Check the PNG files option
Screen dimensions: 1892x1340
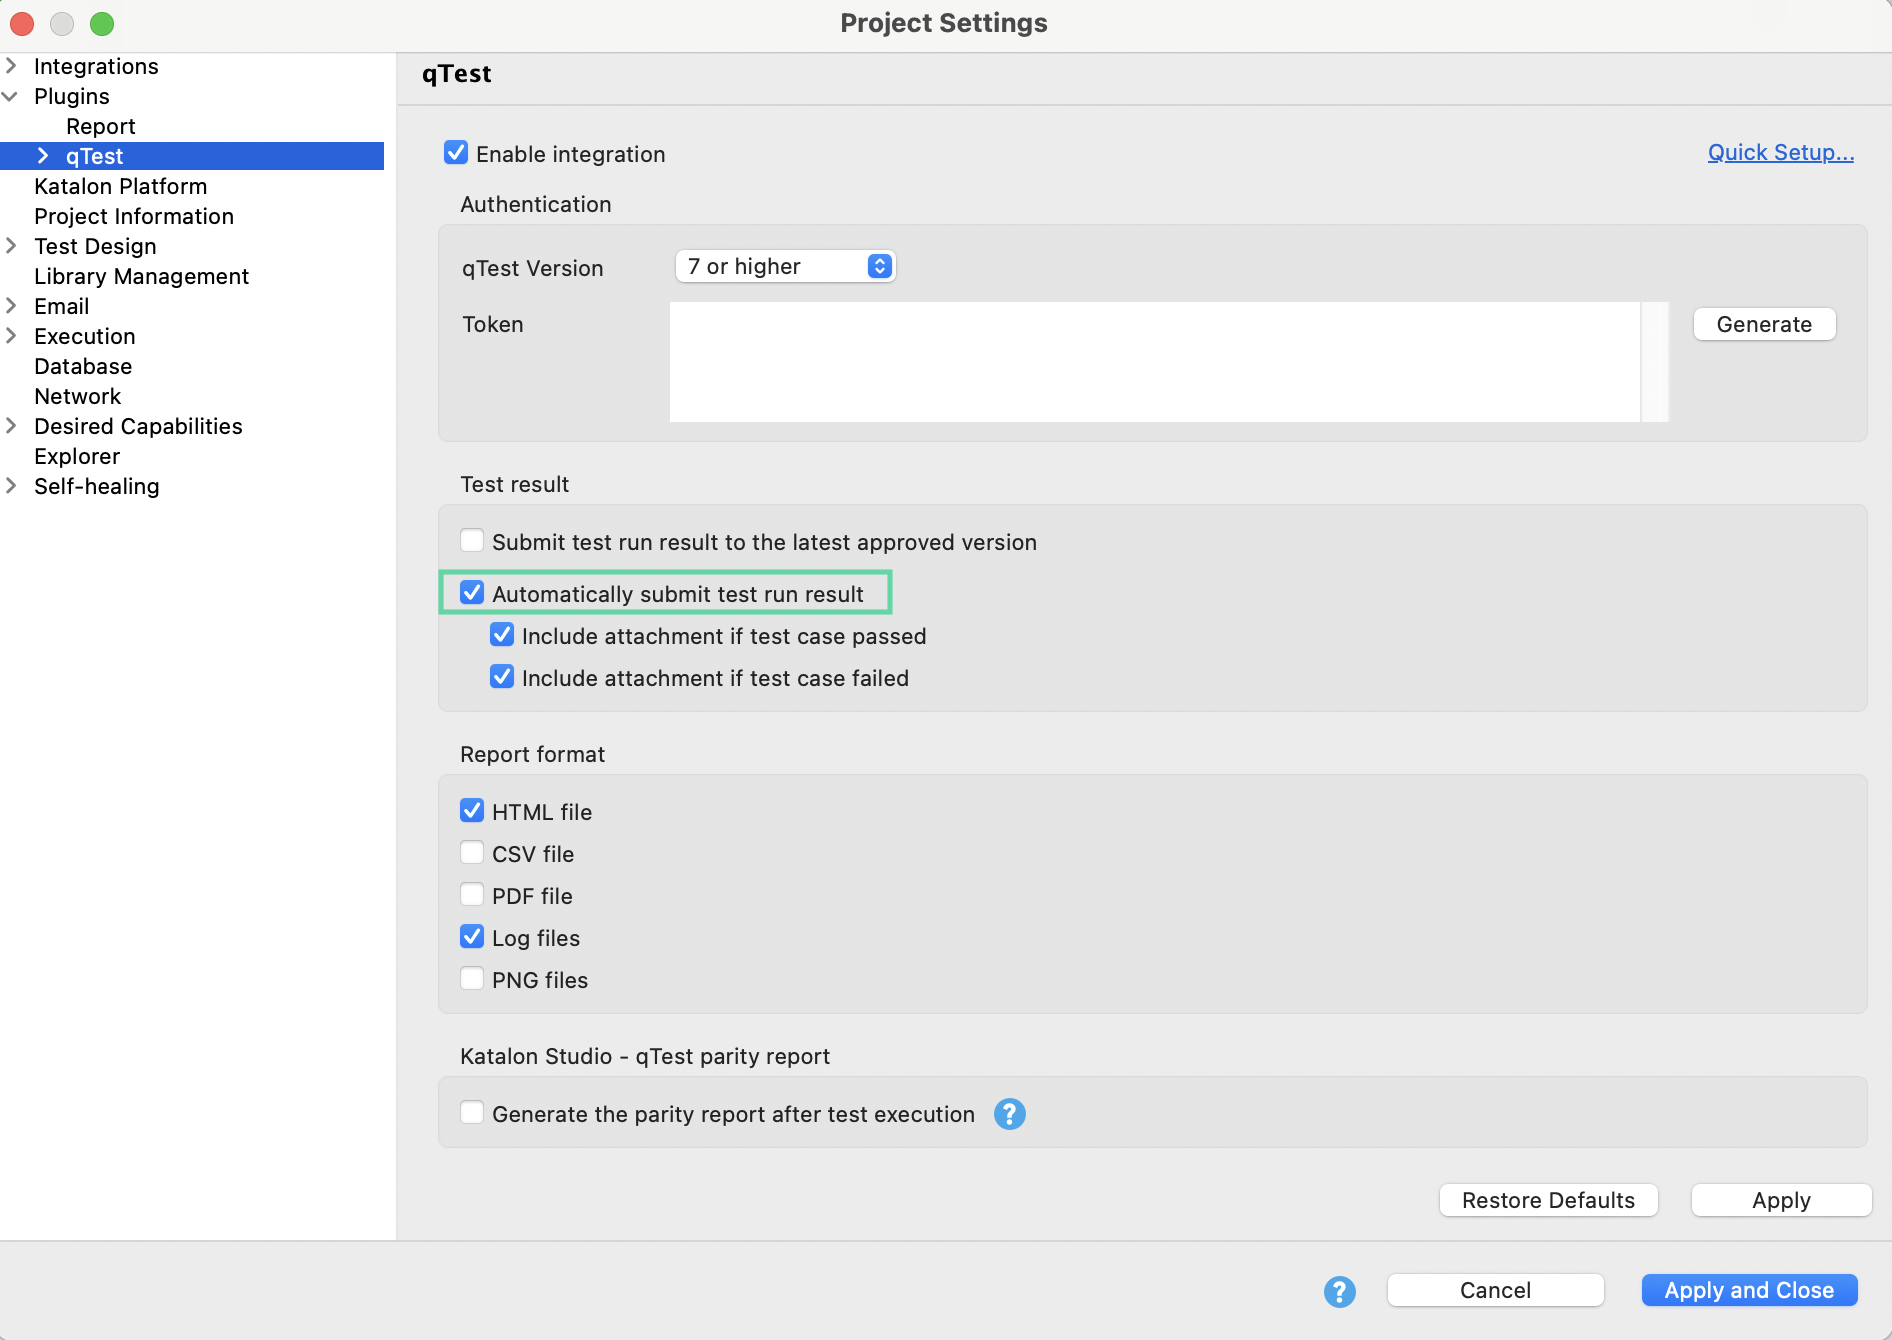pyautogui.click(x=471, y=978)
